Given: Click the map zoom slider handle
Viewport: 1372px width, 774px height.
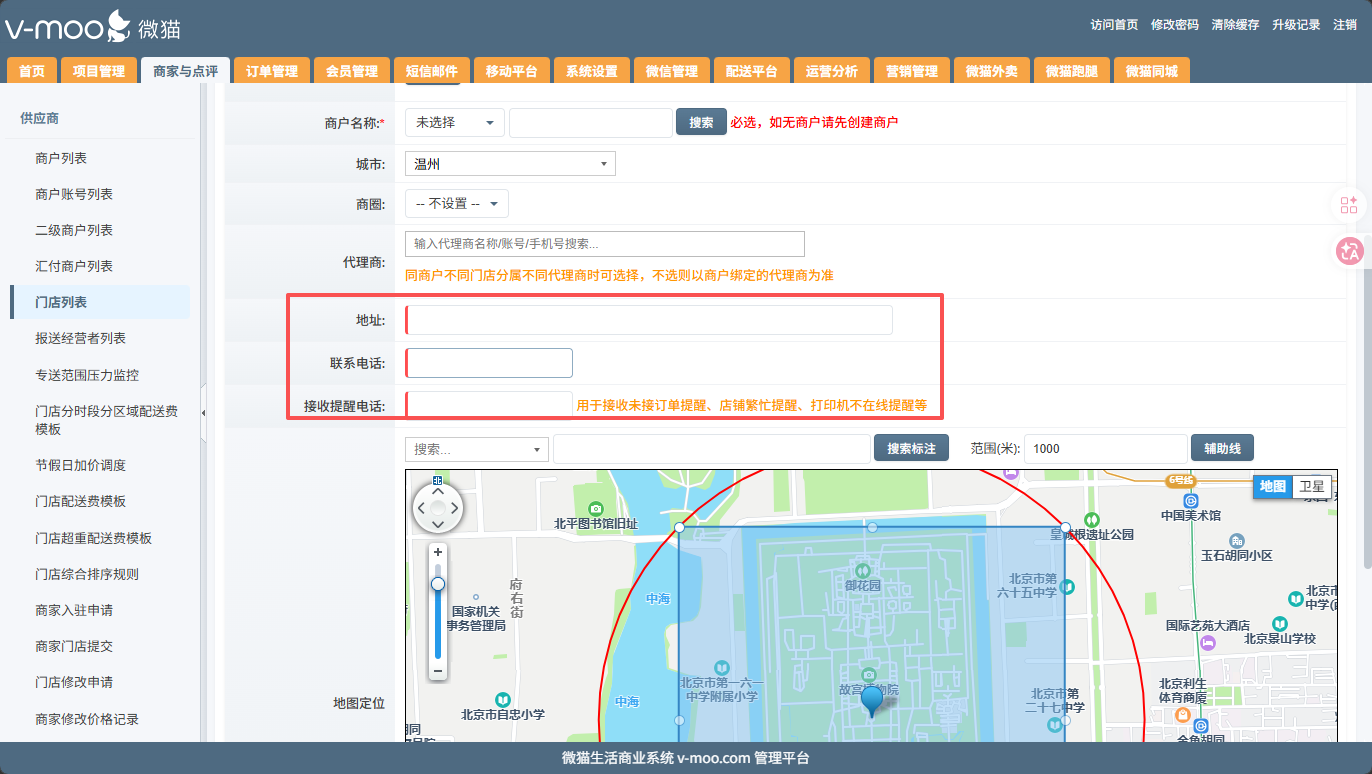Looking at the screenshot, I should pos(437,584).
